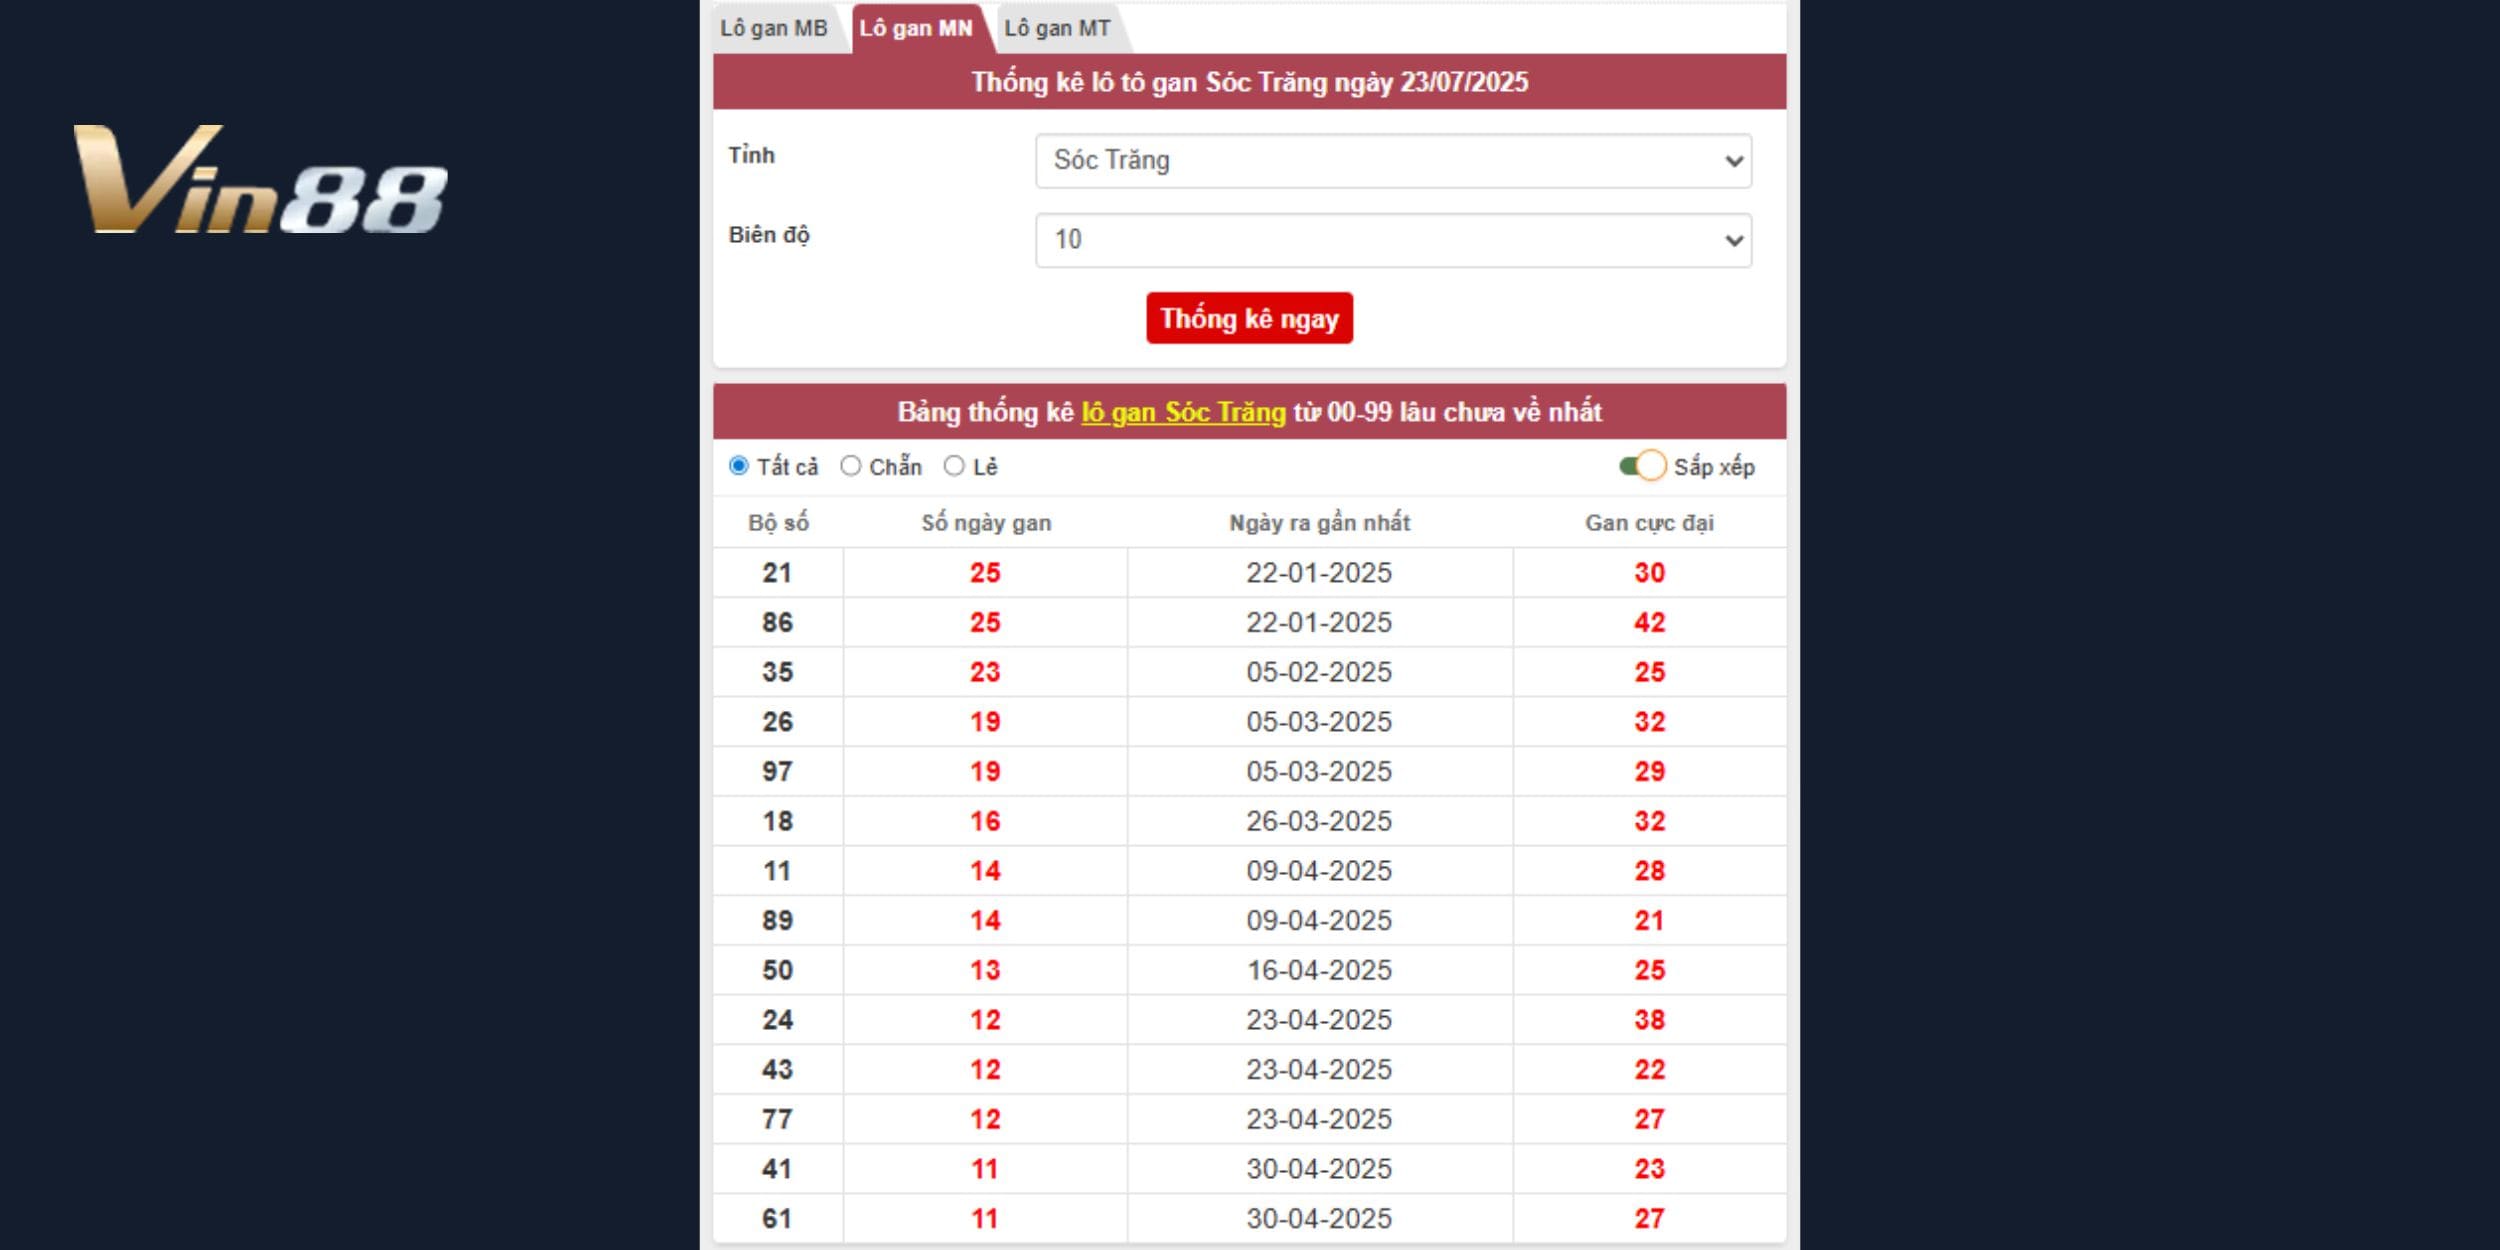2500x1250 pixels.
Task: Click date 22-01-2025 in row 86
Action: 1319,623
